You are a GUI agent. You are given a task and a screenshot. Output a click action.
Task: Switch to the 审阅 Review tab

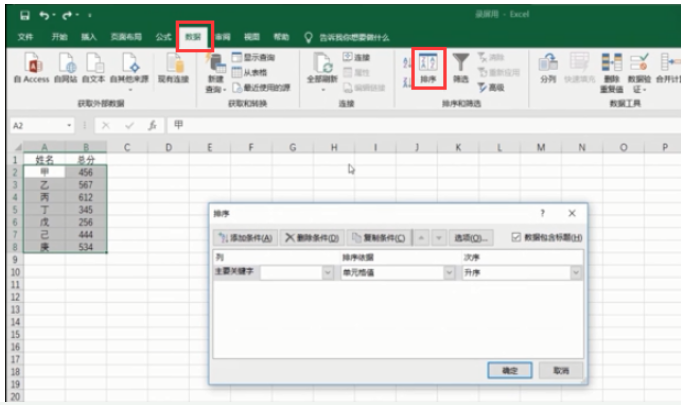pos(222,37)
